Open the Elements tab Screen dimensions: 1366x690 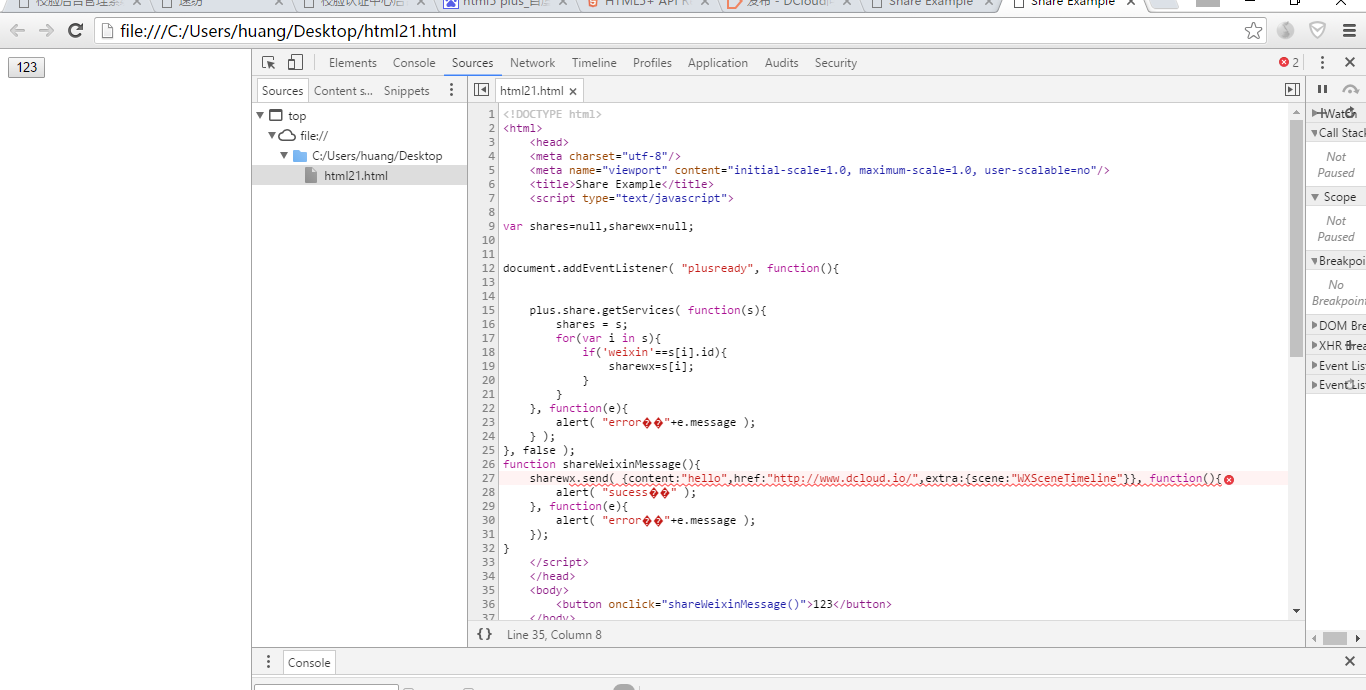pos(352,63)
